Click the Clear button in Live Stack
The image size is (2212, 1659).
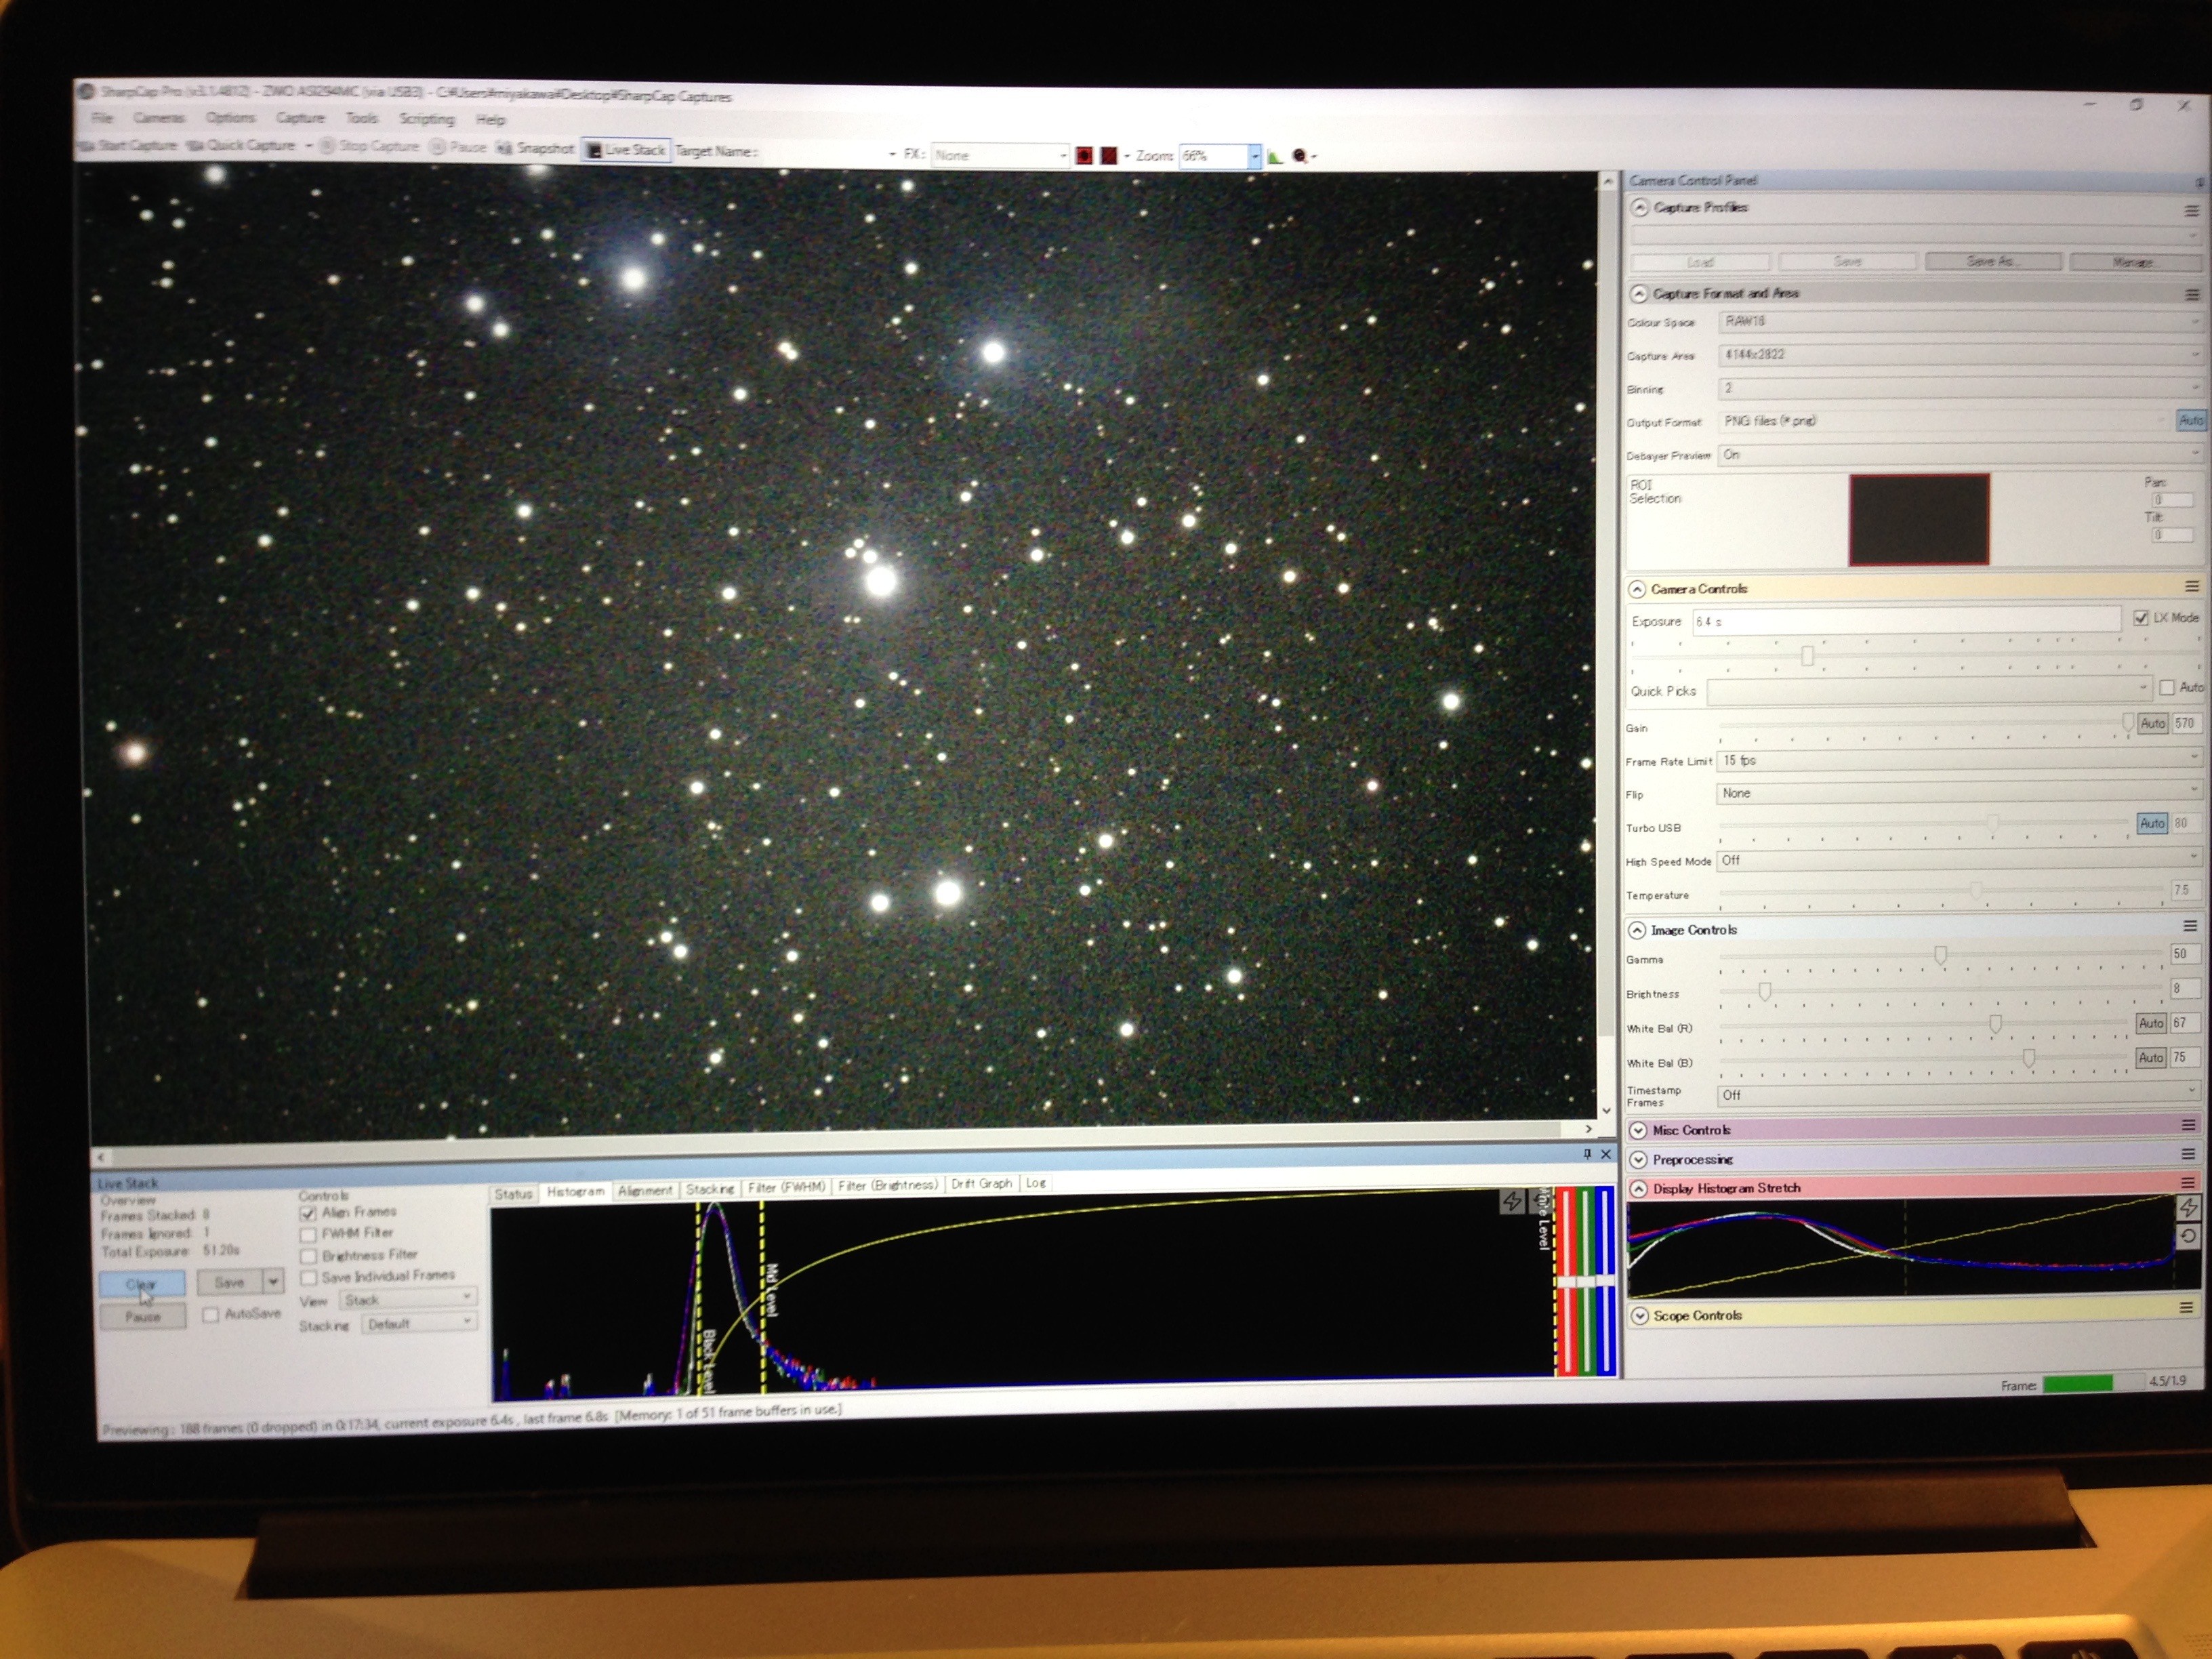point(142,1283)
